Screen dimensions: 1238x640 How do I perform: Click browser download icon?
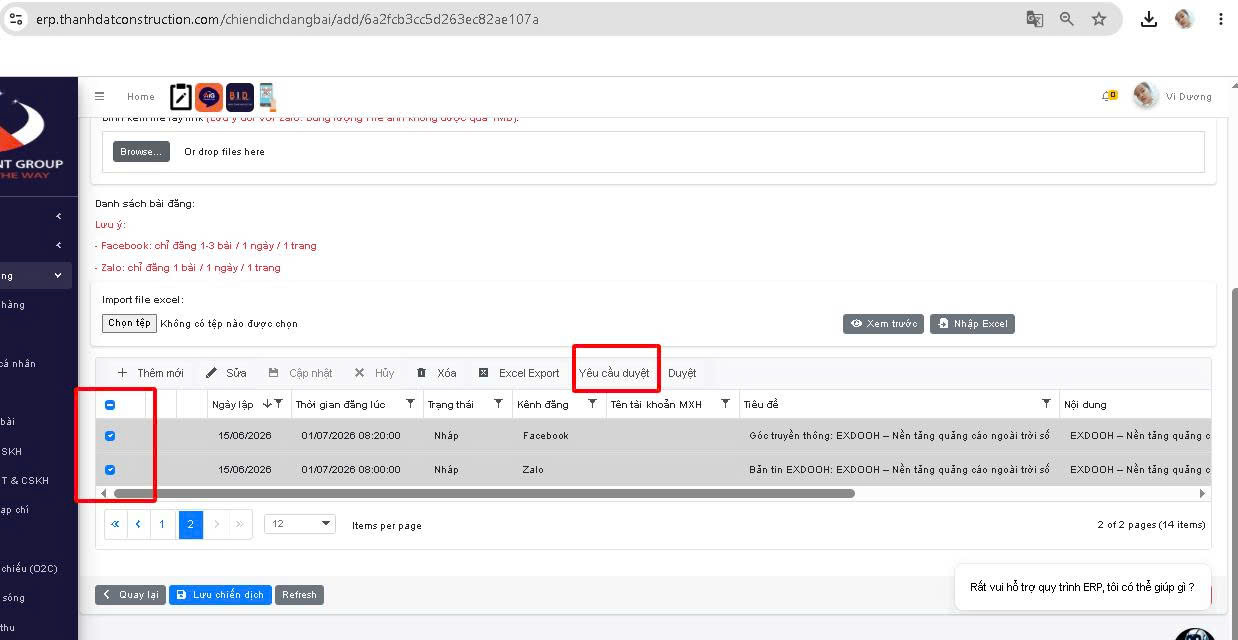pos(1149,19)
